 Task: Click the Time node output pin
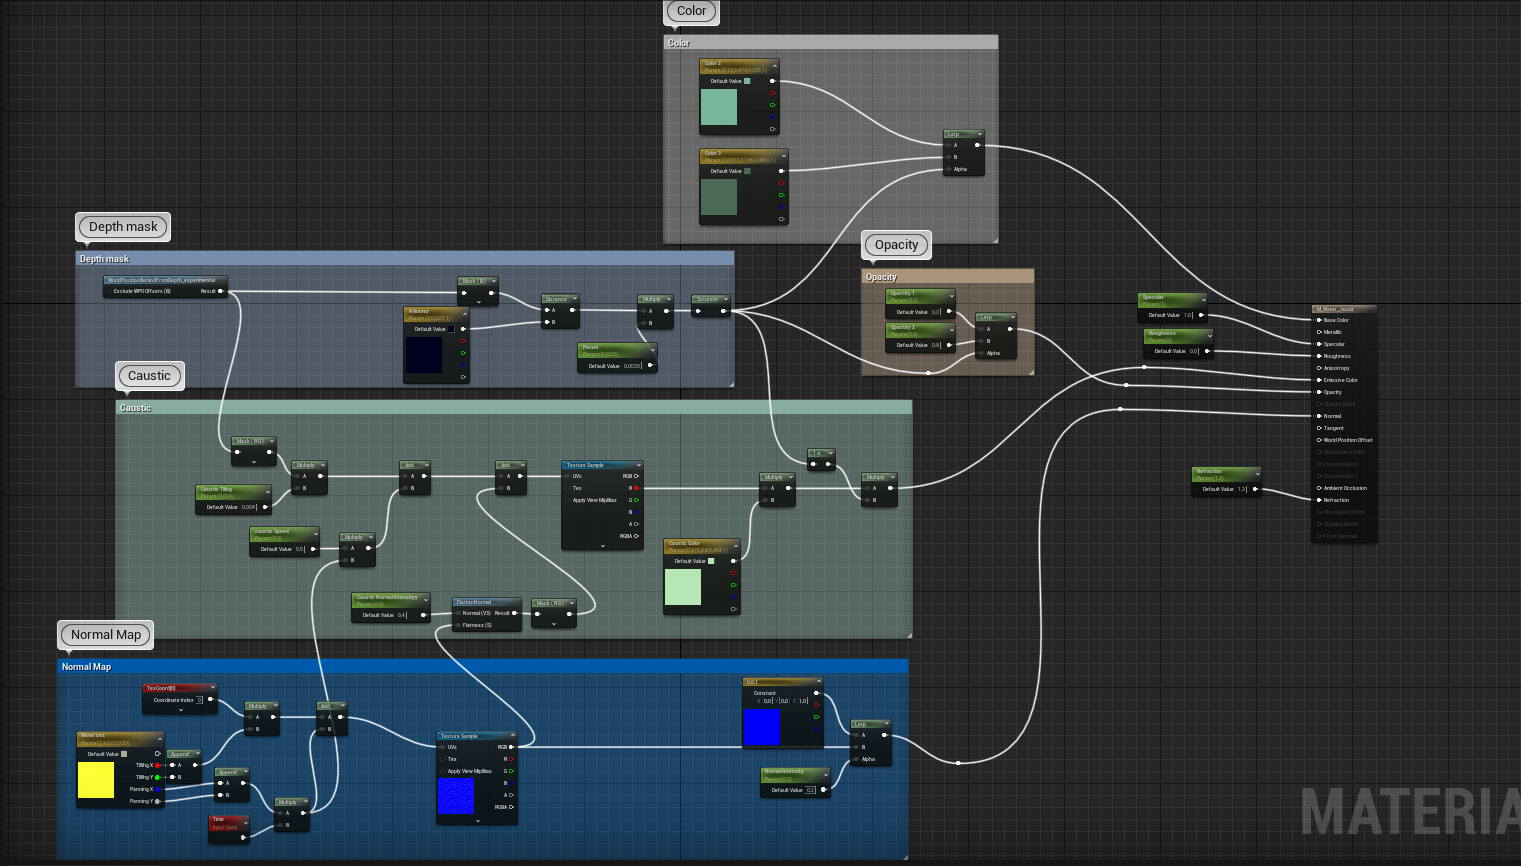click(243, 837)
